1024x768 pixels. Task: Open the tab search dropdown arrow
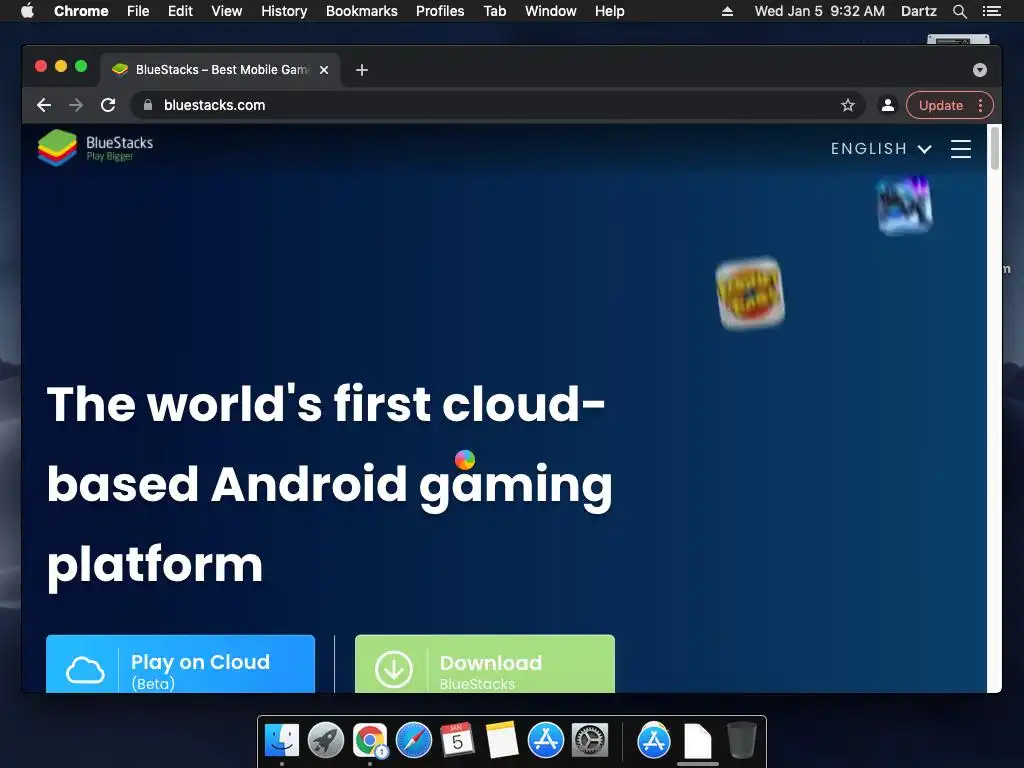(979, 70)
